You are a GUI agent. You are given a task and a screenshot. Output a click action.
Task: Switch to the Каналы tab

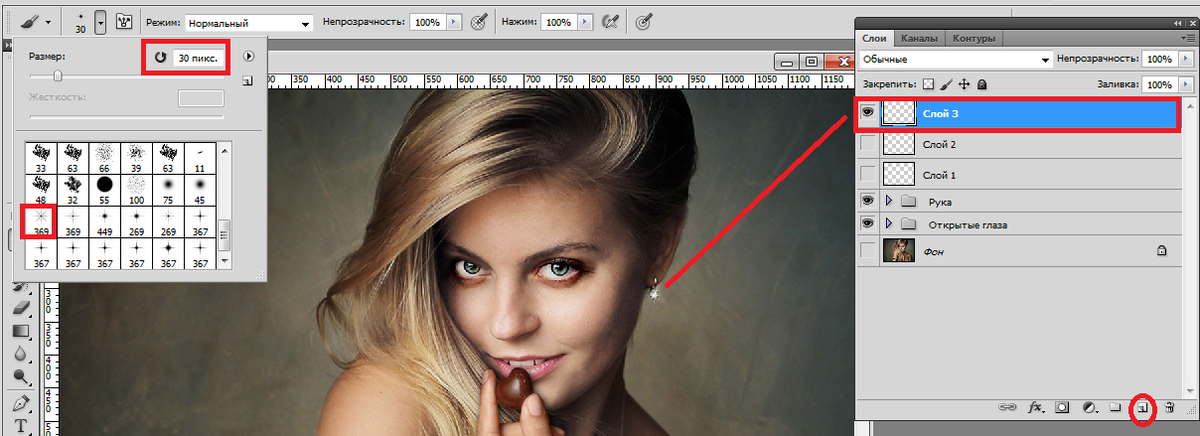click(918, 39)
